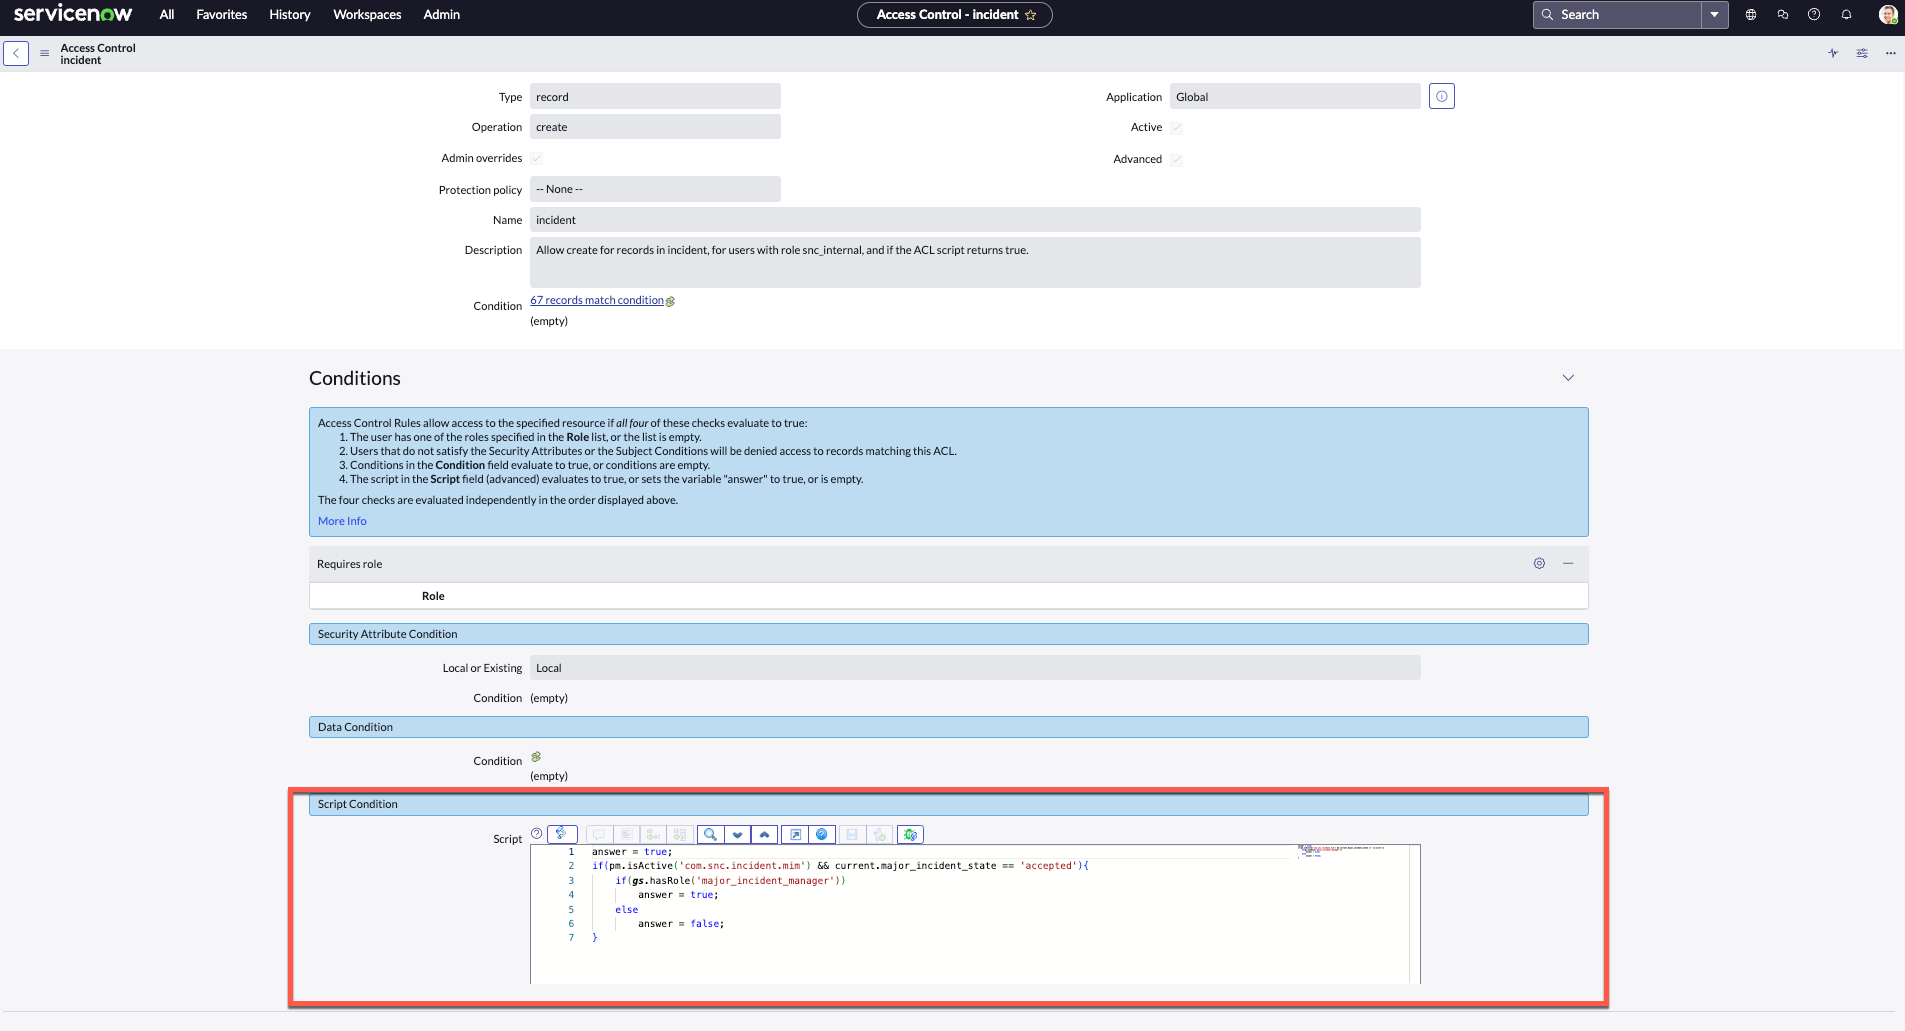
Task: Collapse the Conditions section chevron
Action: point(1568,378)
